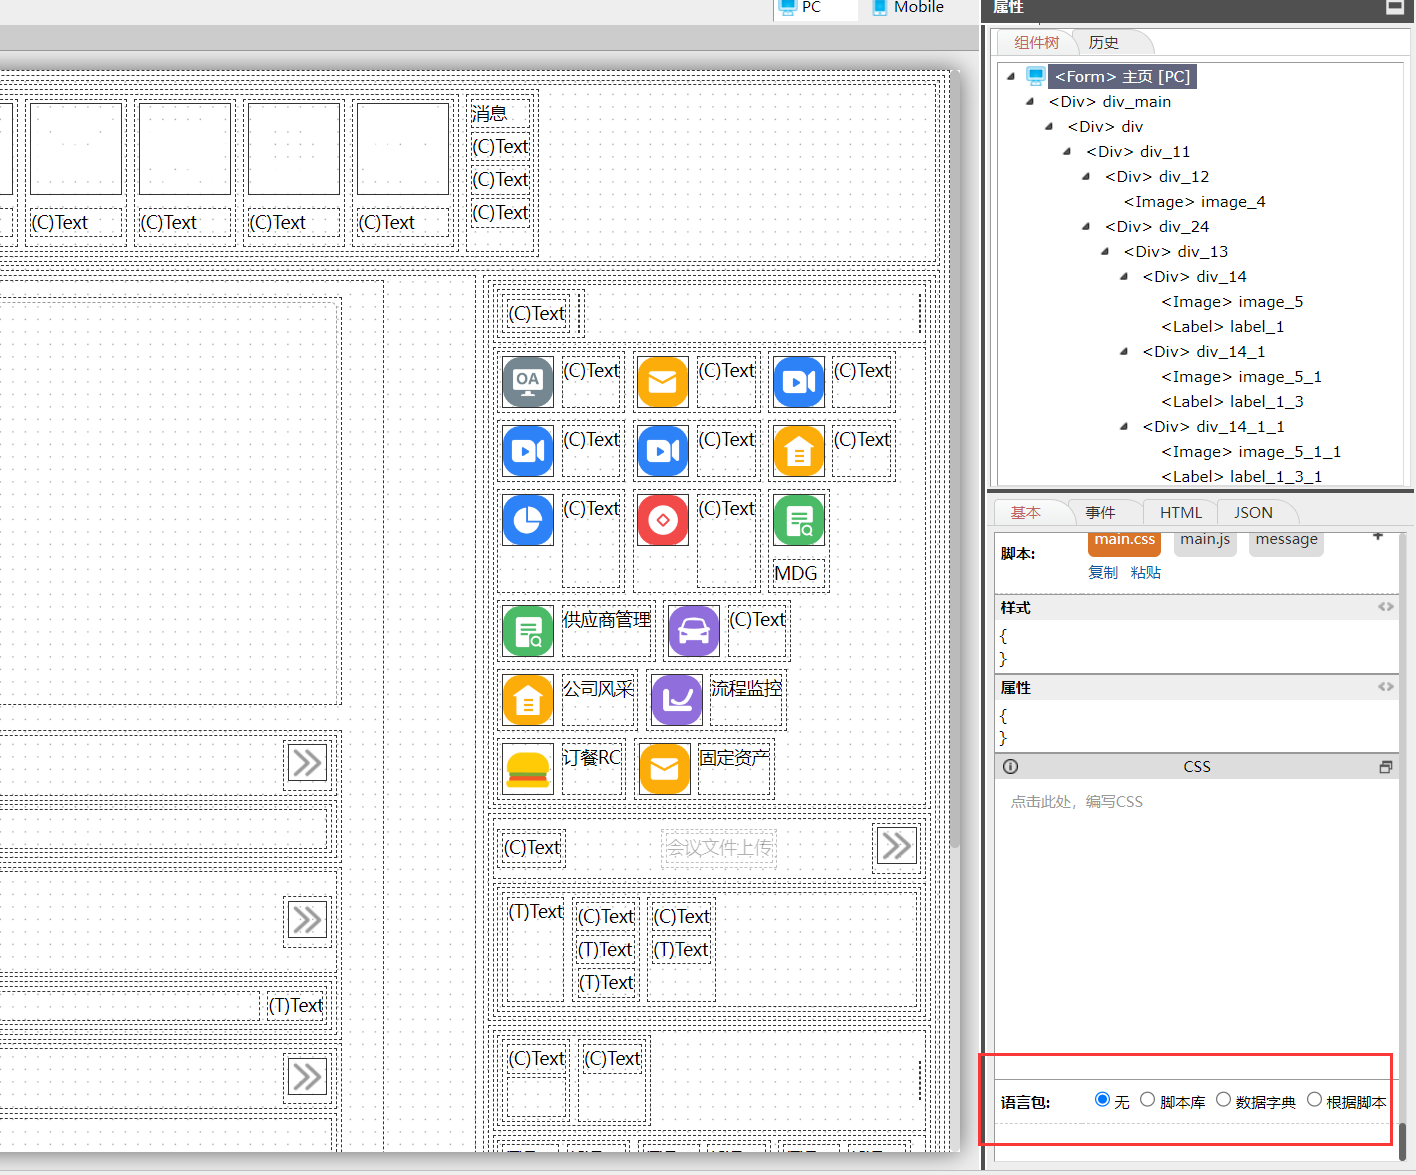
Task: Click the orange house icon beside 公司风采
Action: click(528, 700)
